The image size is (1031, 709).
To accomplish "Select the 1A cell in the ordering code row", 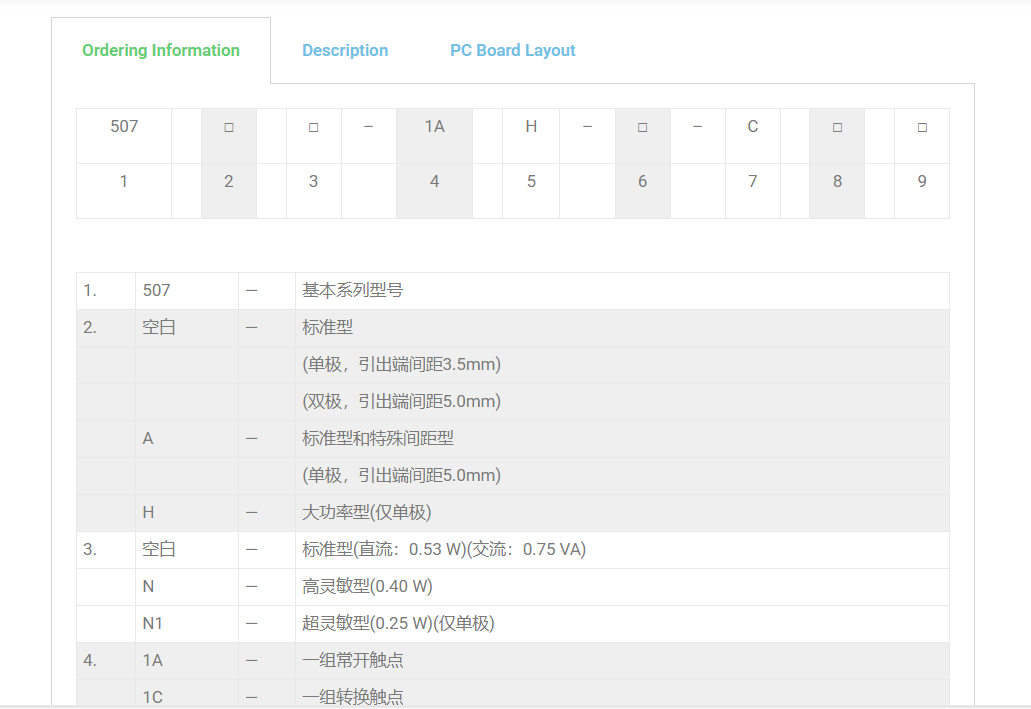I will 434,127.
